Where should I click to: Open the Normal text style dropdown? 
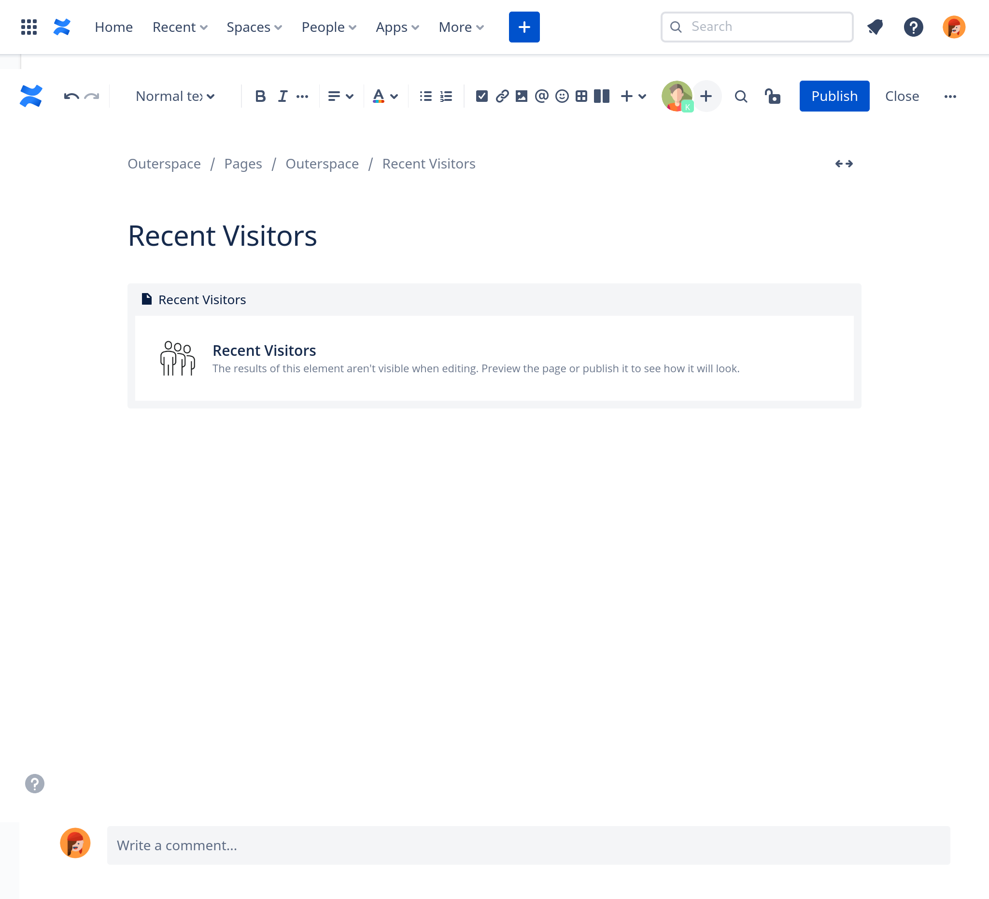pyautogui.click(x=175, y=96)
